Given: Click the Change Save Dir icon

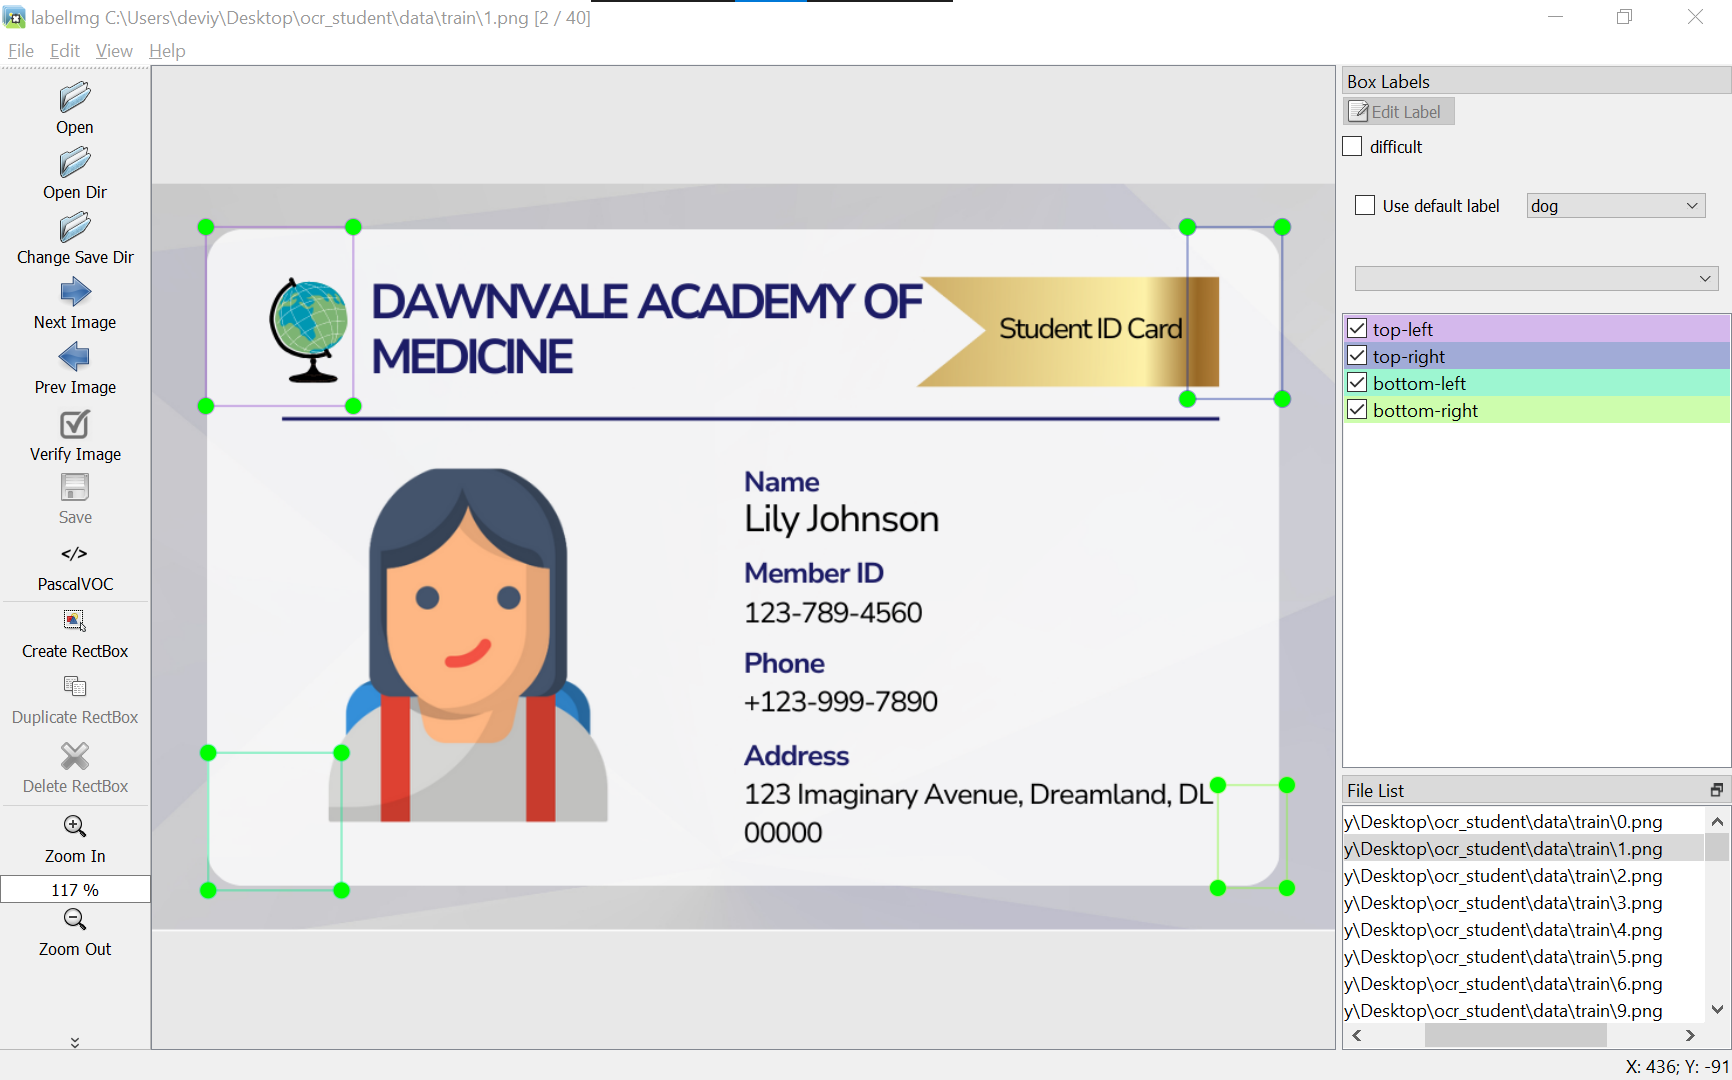Looking at the screenshot, I should pos(75,227).
